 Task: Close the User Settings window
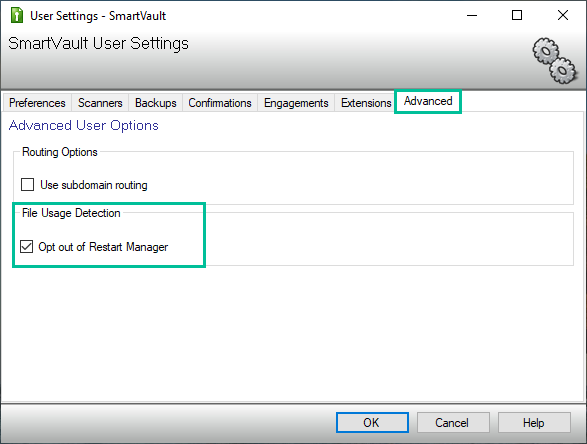point(563,15)
